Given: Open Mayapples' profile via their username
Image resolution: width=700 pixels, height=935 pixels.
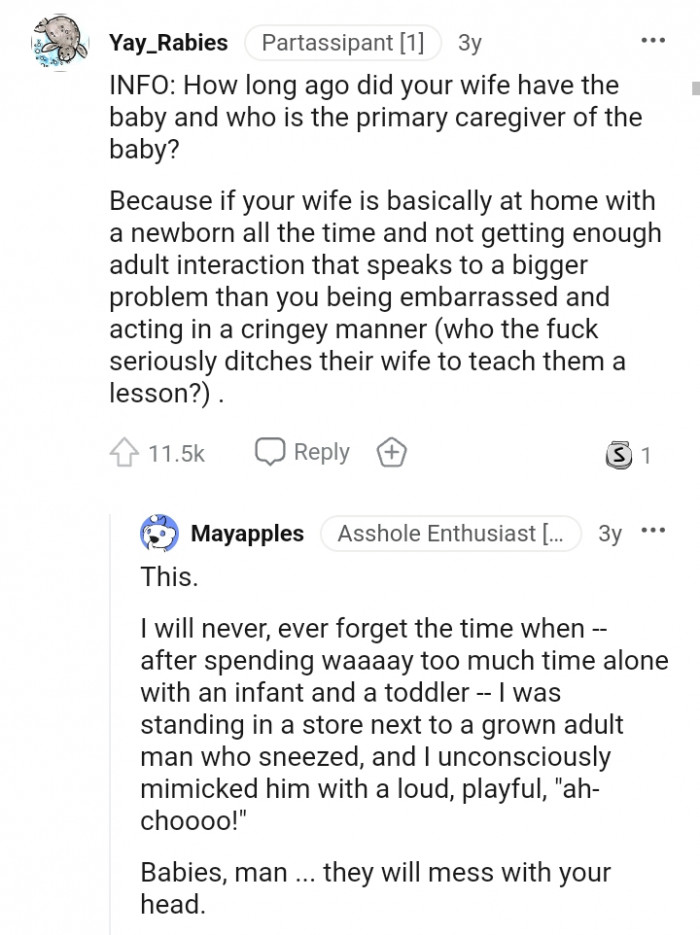Looking at the screenshot, I should (x=247, y=533).
